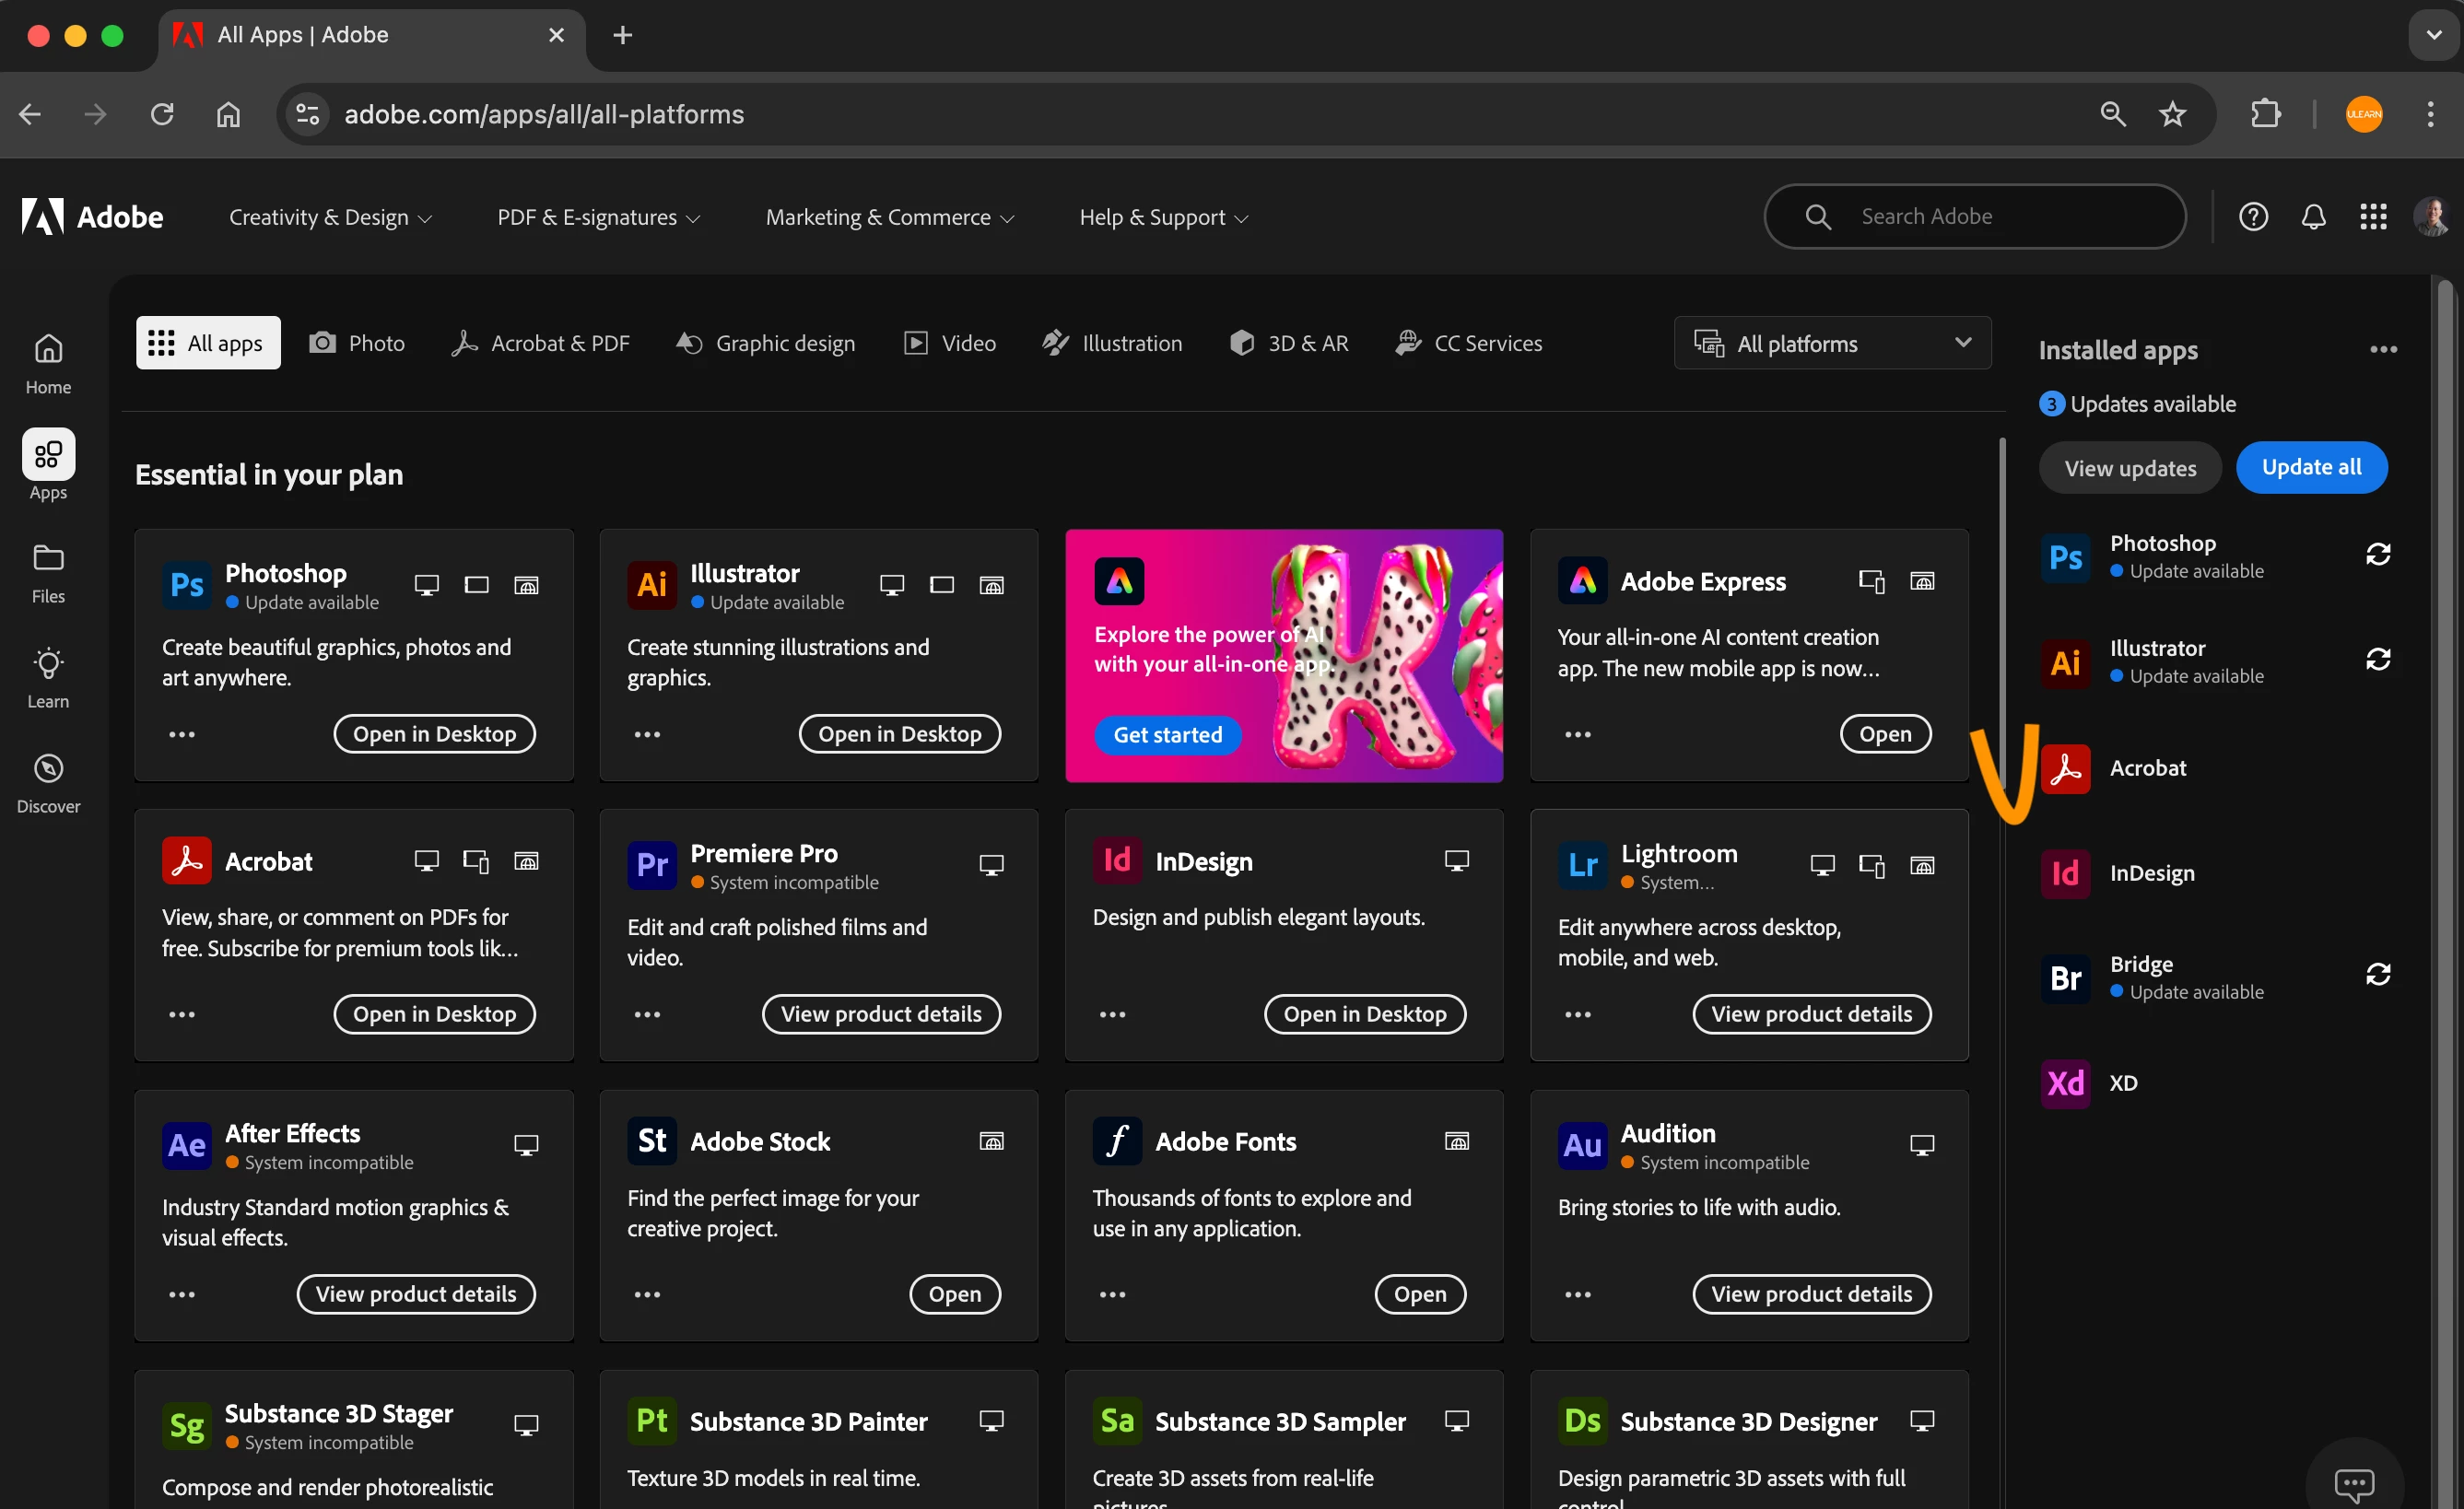Click the Bridge update refresh icon

pos(2378,974)
